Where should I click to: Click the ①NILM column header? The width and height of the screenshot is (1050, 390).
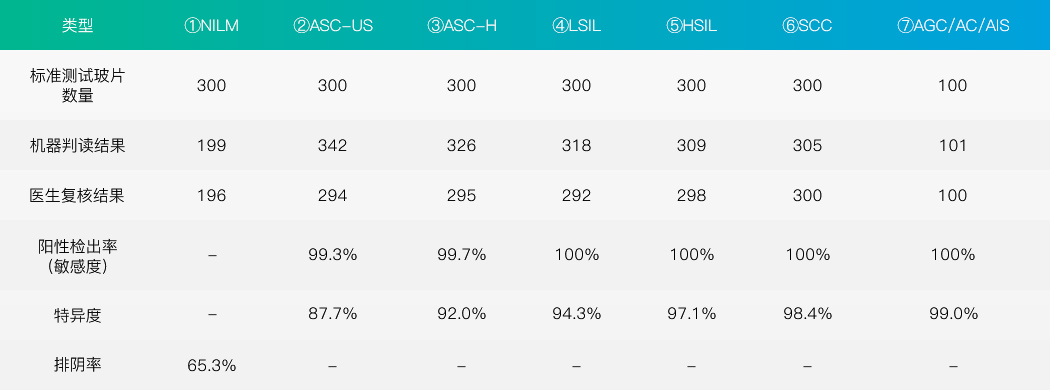tap(211, 26)
